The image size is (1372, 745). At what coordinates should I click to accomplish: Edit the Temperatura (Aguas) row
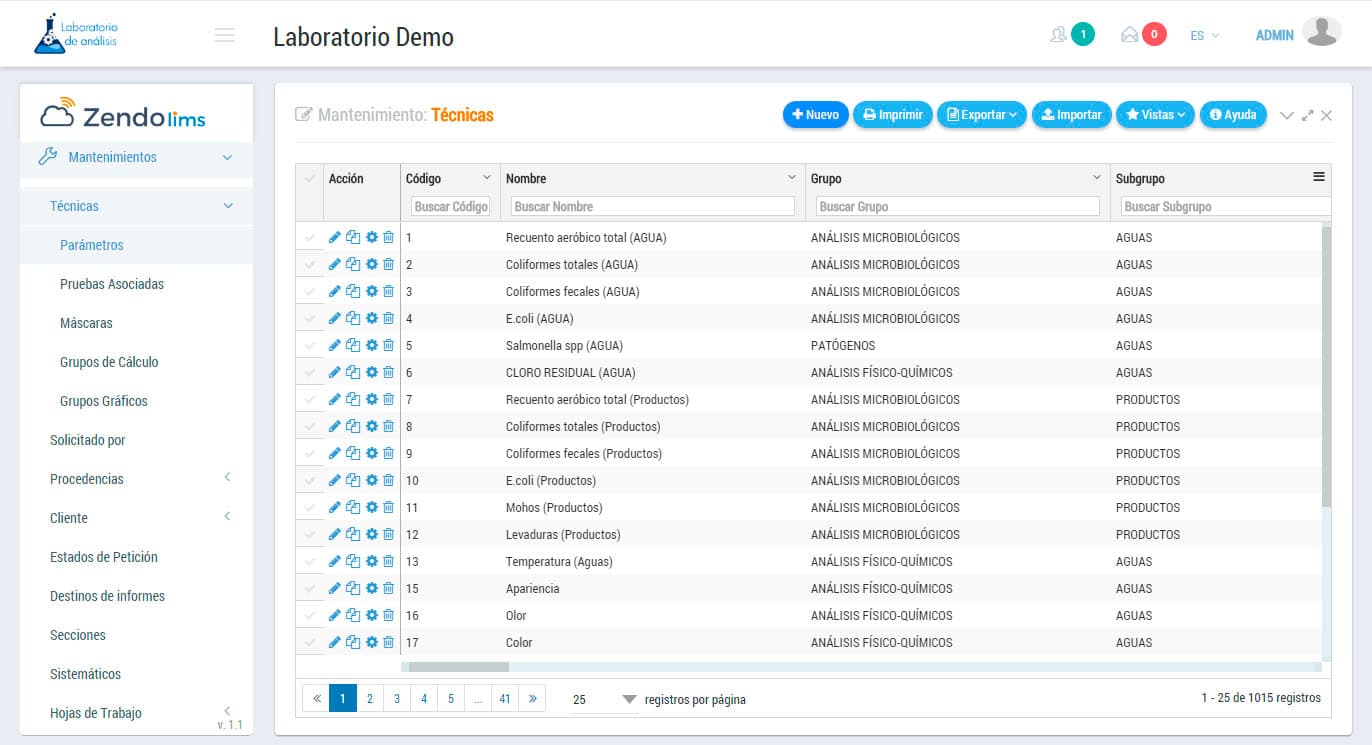pyautogui.click(x=335, y=562)
